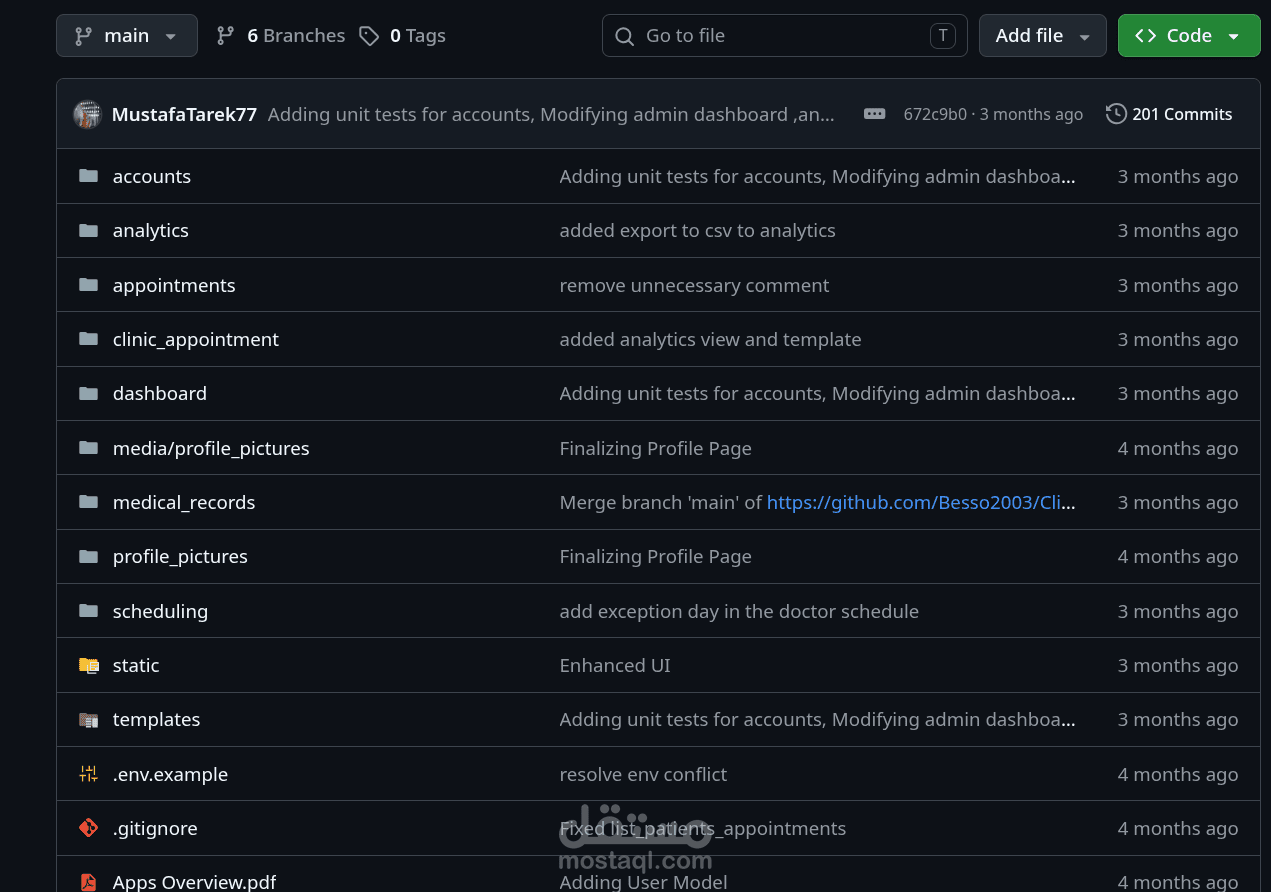The height and width of the screenshot is (892, 1271).
Task: Click MustafaTarek77 avatar image
Action: 88,114
